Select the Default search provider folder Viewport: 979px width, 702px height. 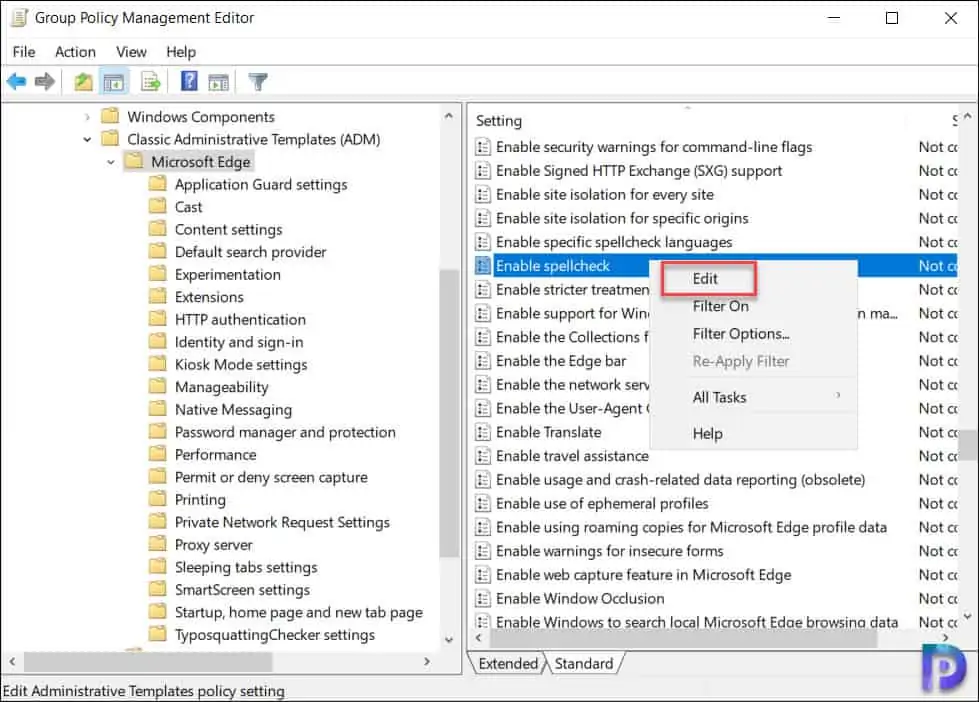(x=250, y=252)
